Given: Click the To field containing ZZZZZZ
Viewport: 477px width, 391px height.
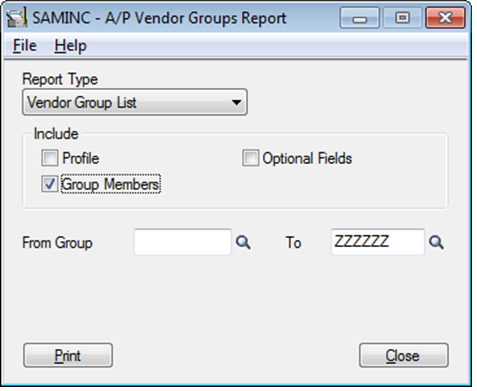Looking at the screenshot, I should (x=378, y=242).
